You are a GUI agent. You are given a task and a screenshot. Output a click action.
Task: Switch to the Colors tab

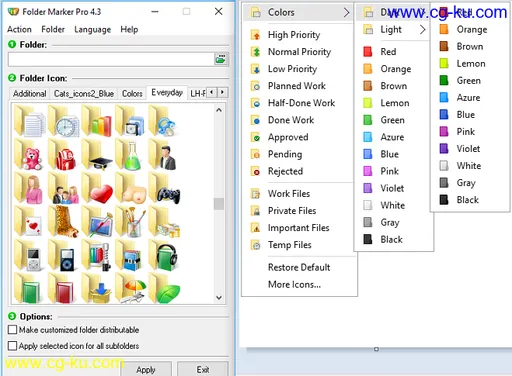(132, 94)
